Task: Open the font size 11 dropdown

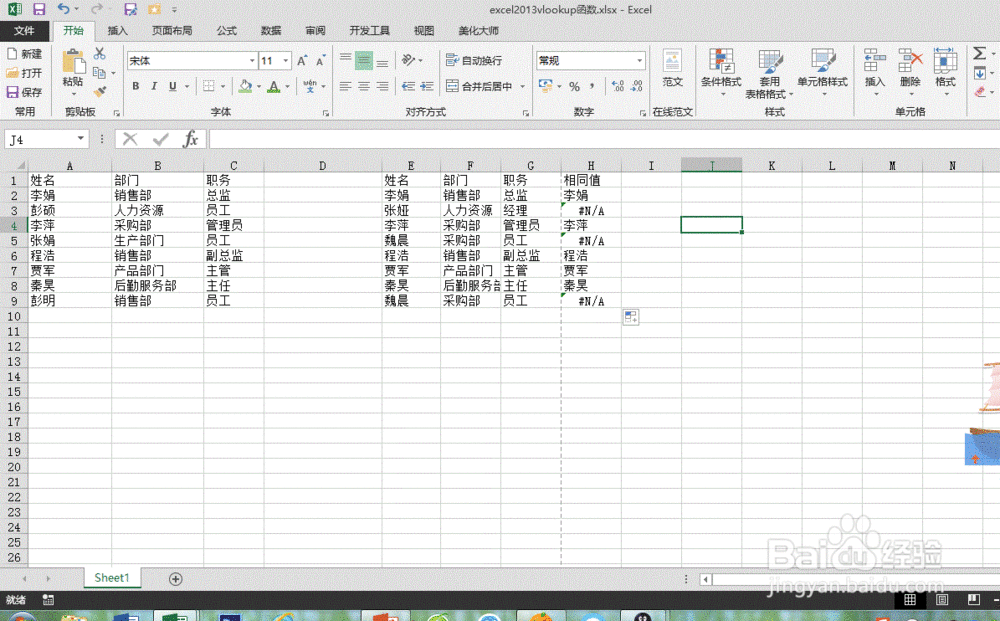Action: [283, 61]
